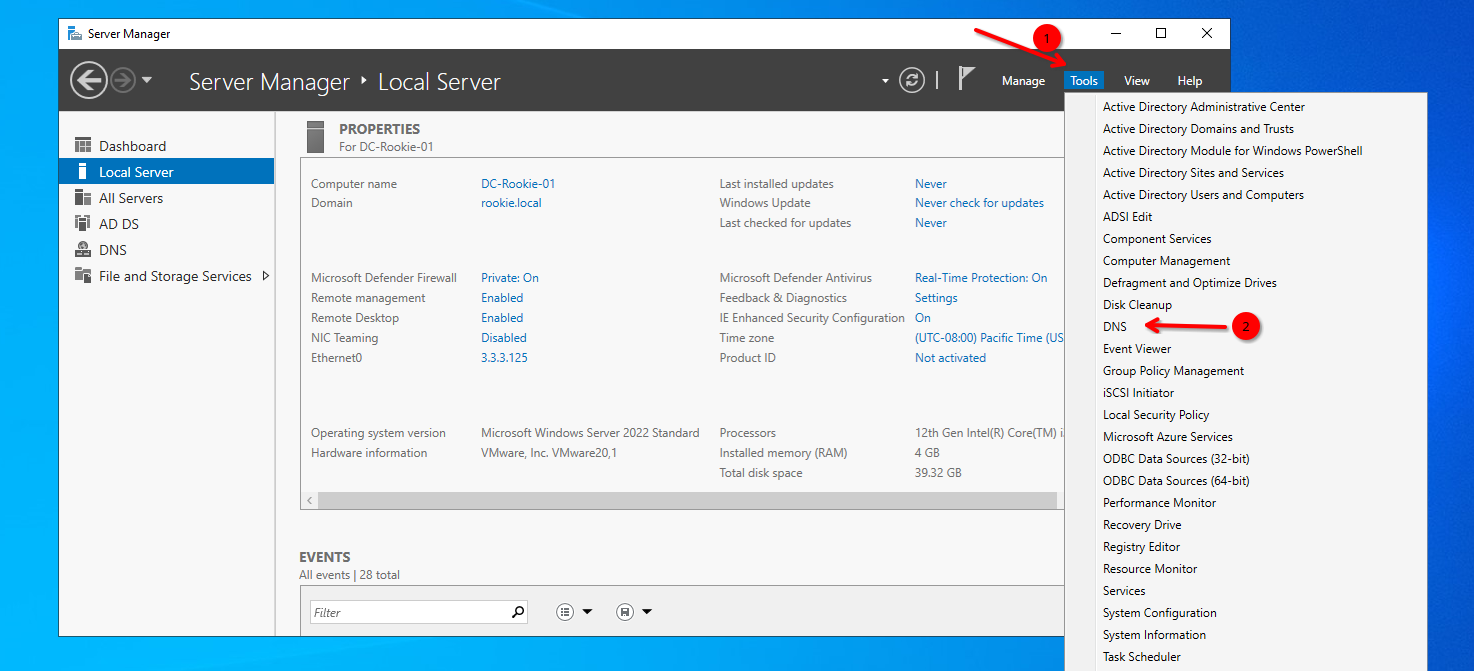The height and width of the screenshot is (671, 1474).
Task: Open the save query dropdown in Events
Action: pyautogui.click(x=634, y=612)
